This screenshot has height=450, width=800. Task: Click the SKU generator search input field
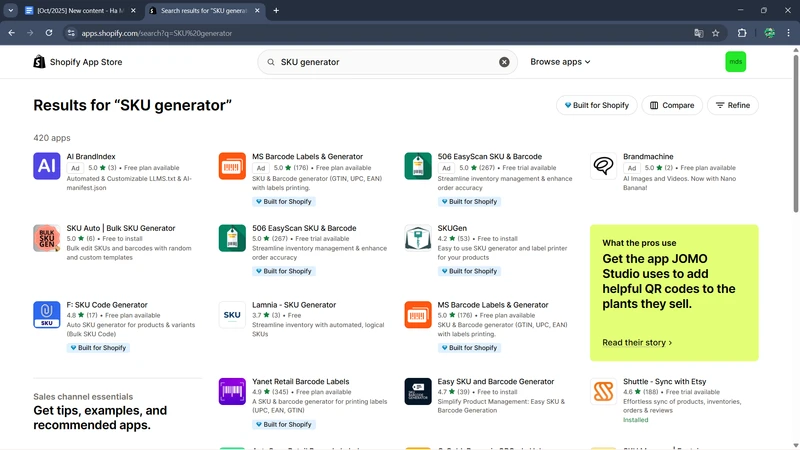pos(385,62)
